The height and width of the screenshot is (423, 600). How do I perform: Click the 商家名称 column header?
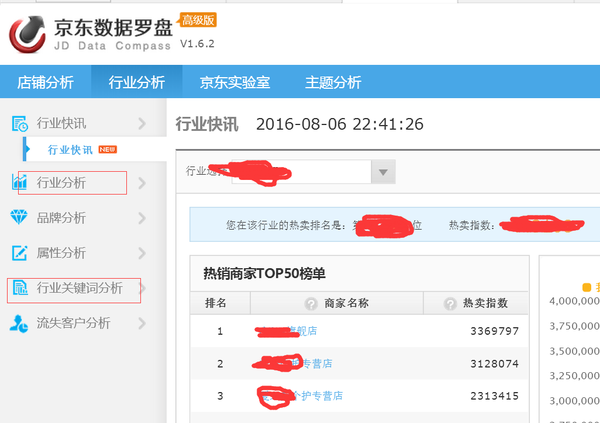click(x=346, y=303)
